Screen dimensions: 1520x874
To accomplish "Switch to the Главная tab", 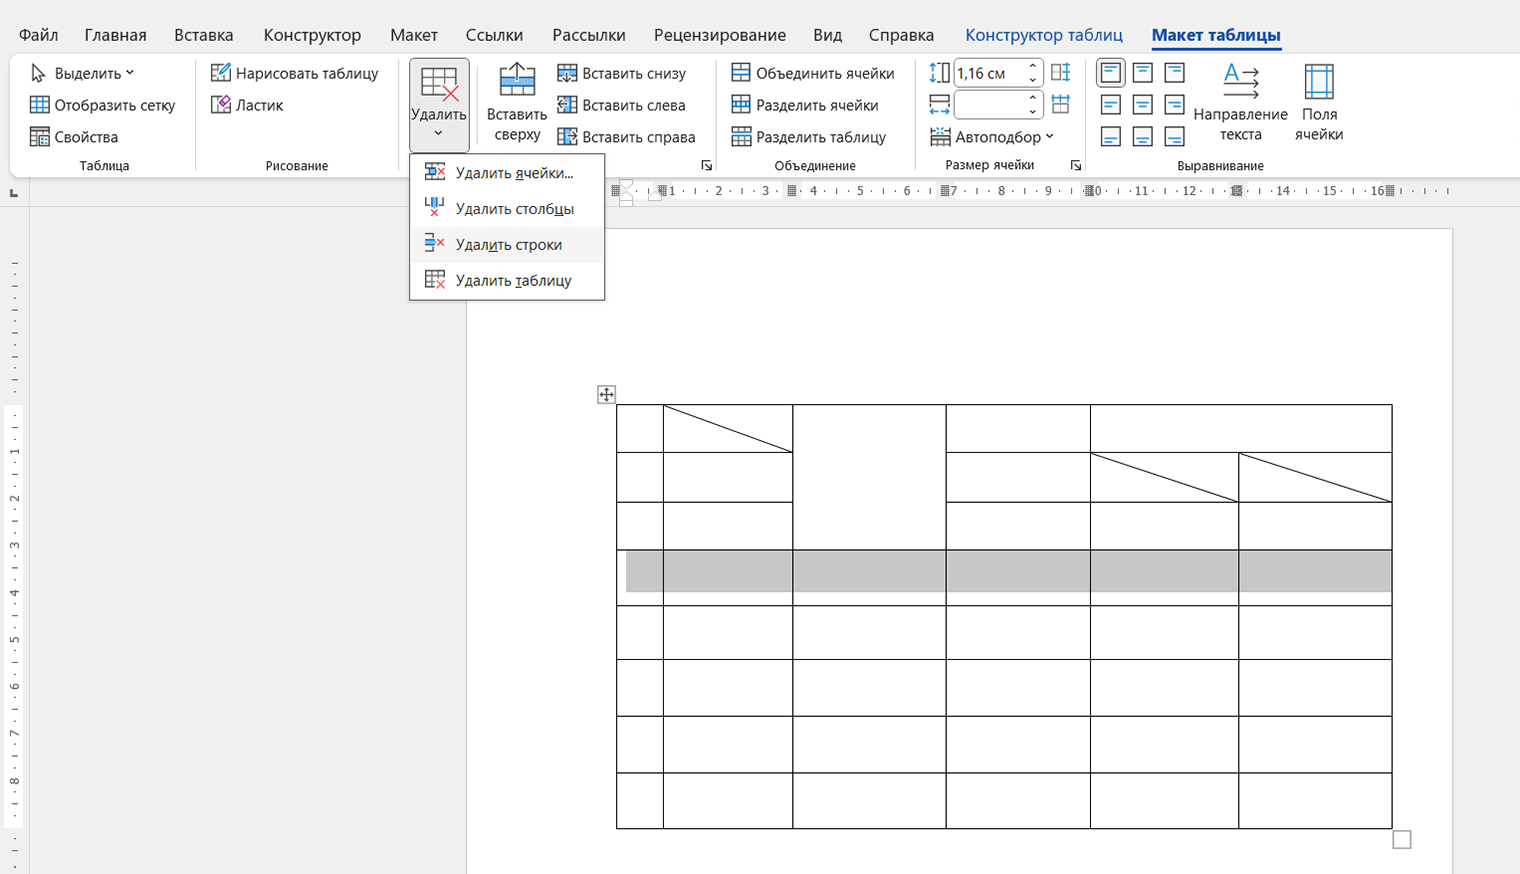I will point(115,35).
